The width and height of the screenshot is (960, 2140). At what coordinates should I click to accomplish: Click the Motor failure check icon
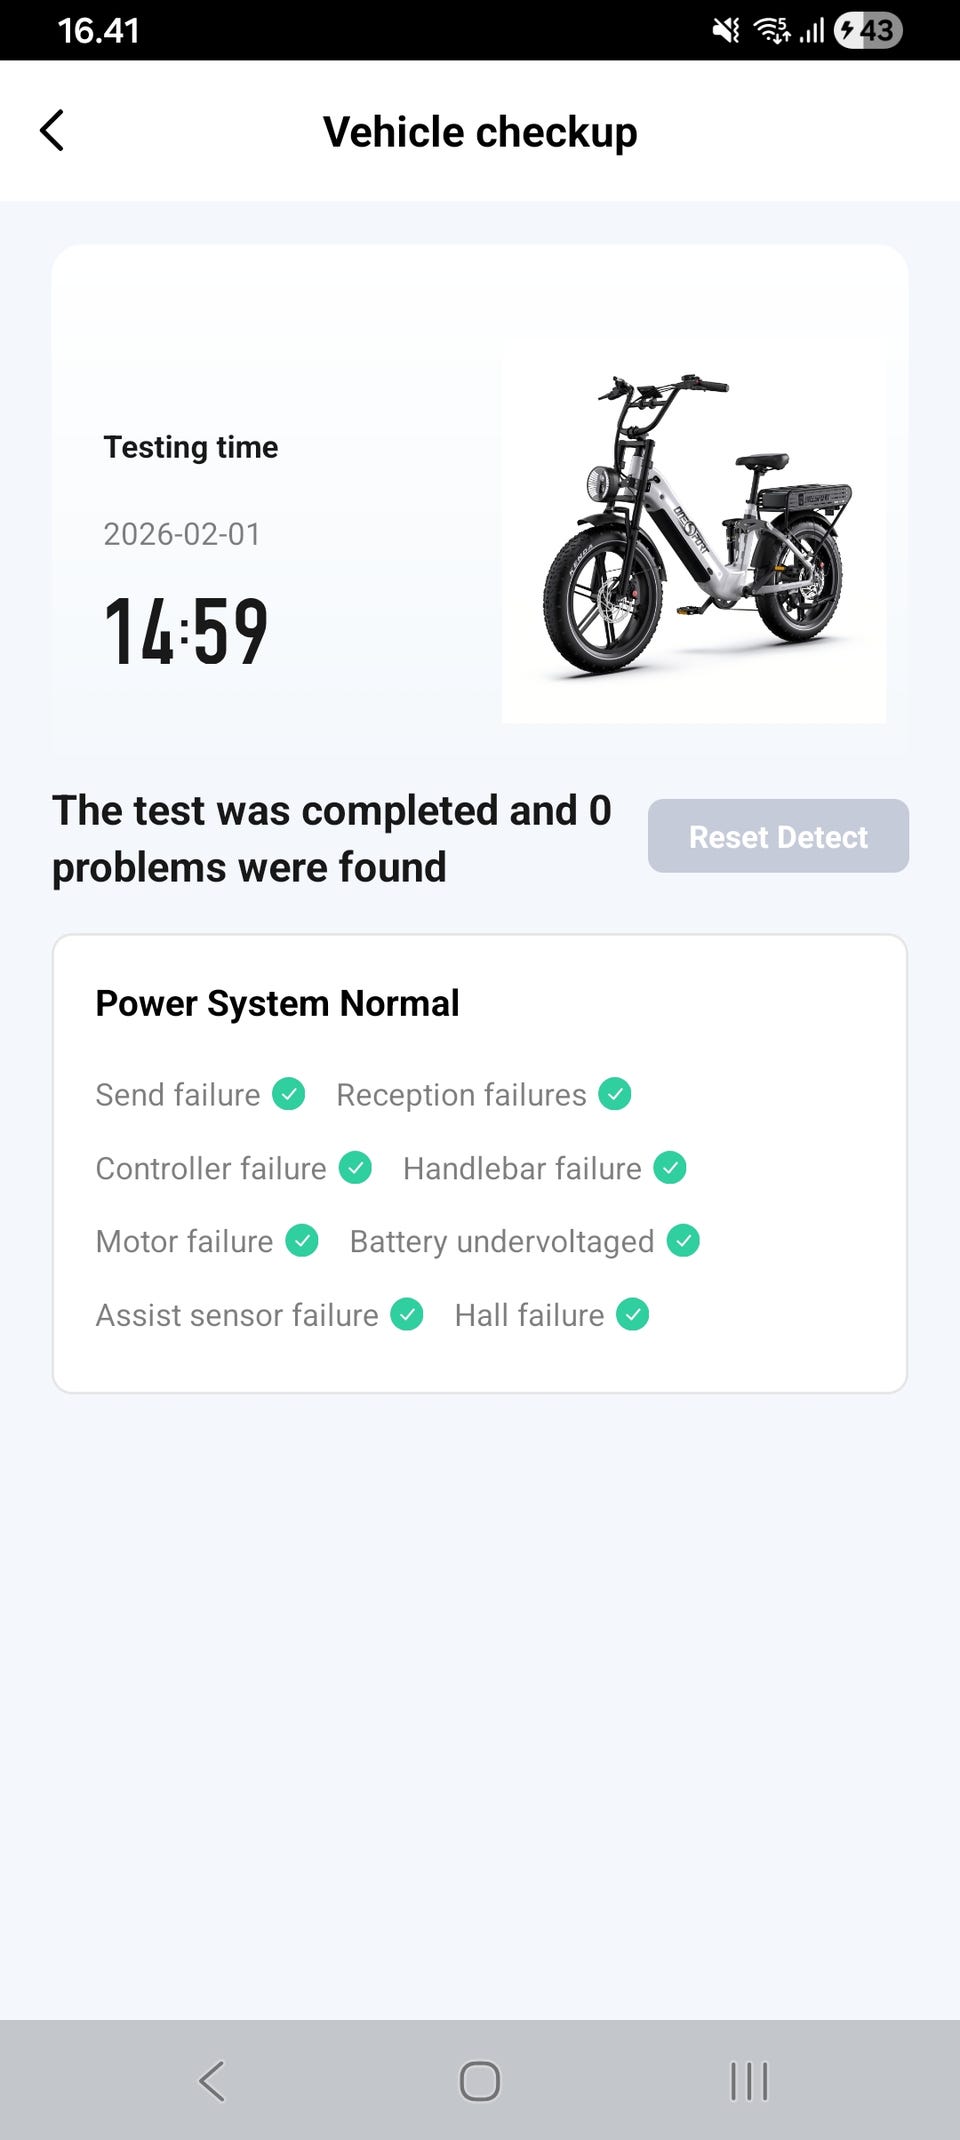pyautogui.click(x=302, y=1241)
